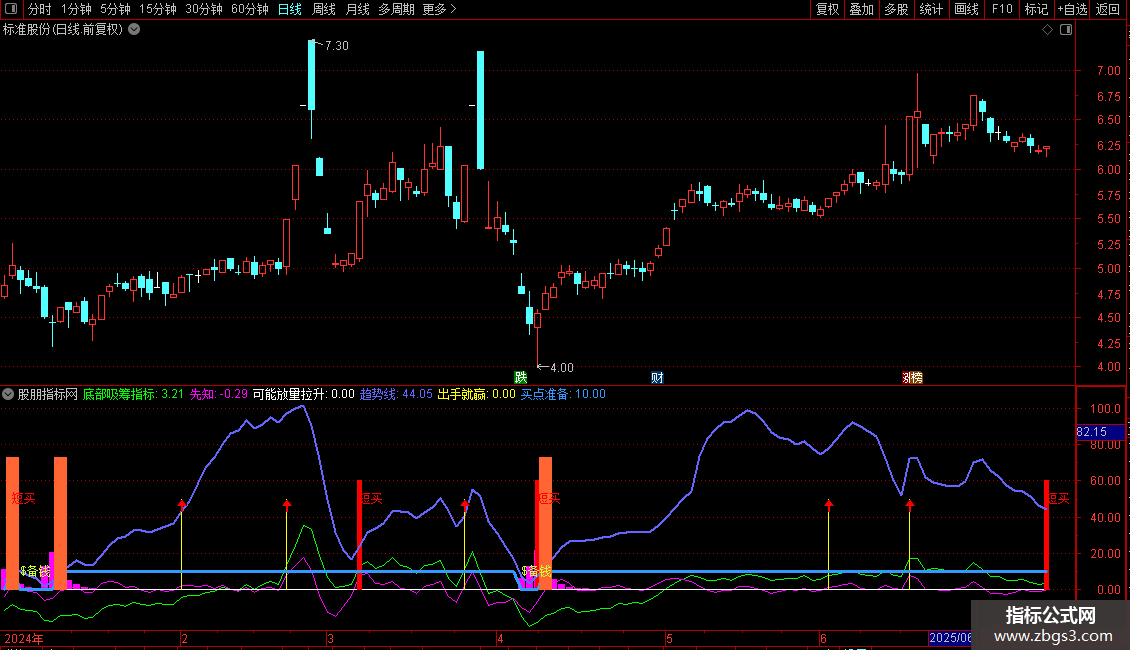Click the 股朋指标网 indicator name
The image size is (1130, 650).
(x=48, y=394)
